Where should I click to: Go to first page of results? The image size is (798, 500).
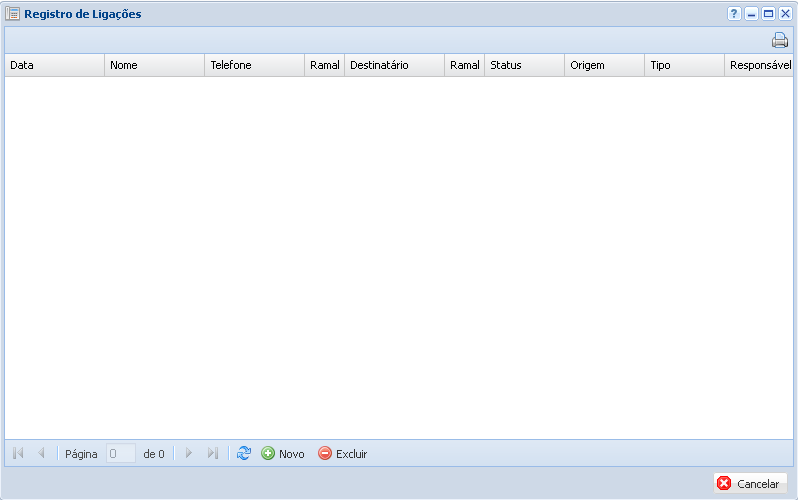(x=18, y=454)
